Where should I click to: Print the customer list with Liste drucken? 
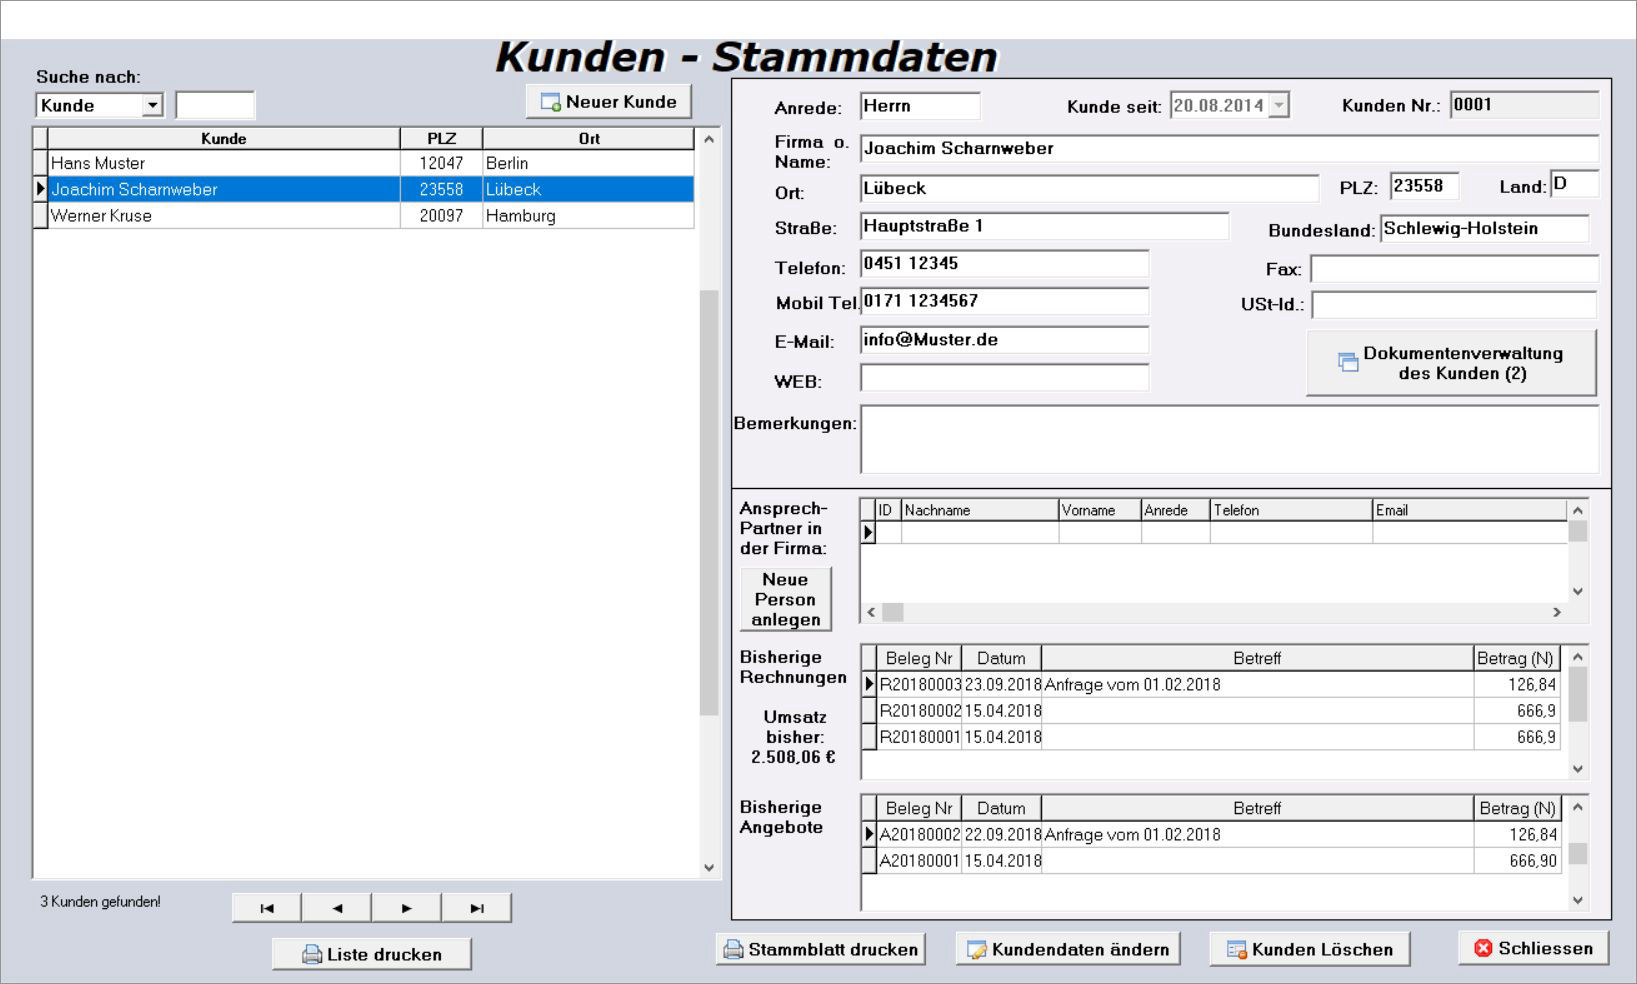tap(372, 954)
